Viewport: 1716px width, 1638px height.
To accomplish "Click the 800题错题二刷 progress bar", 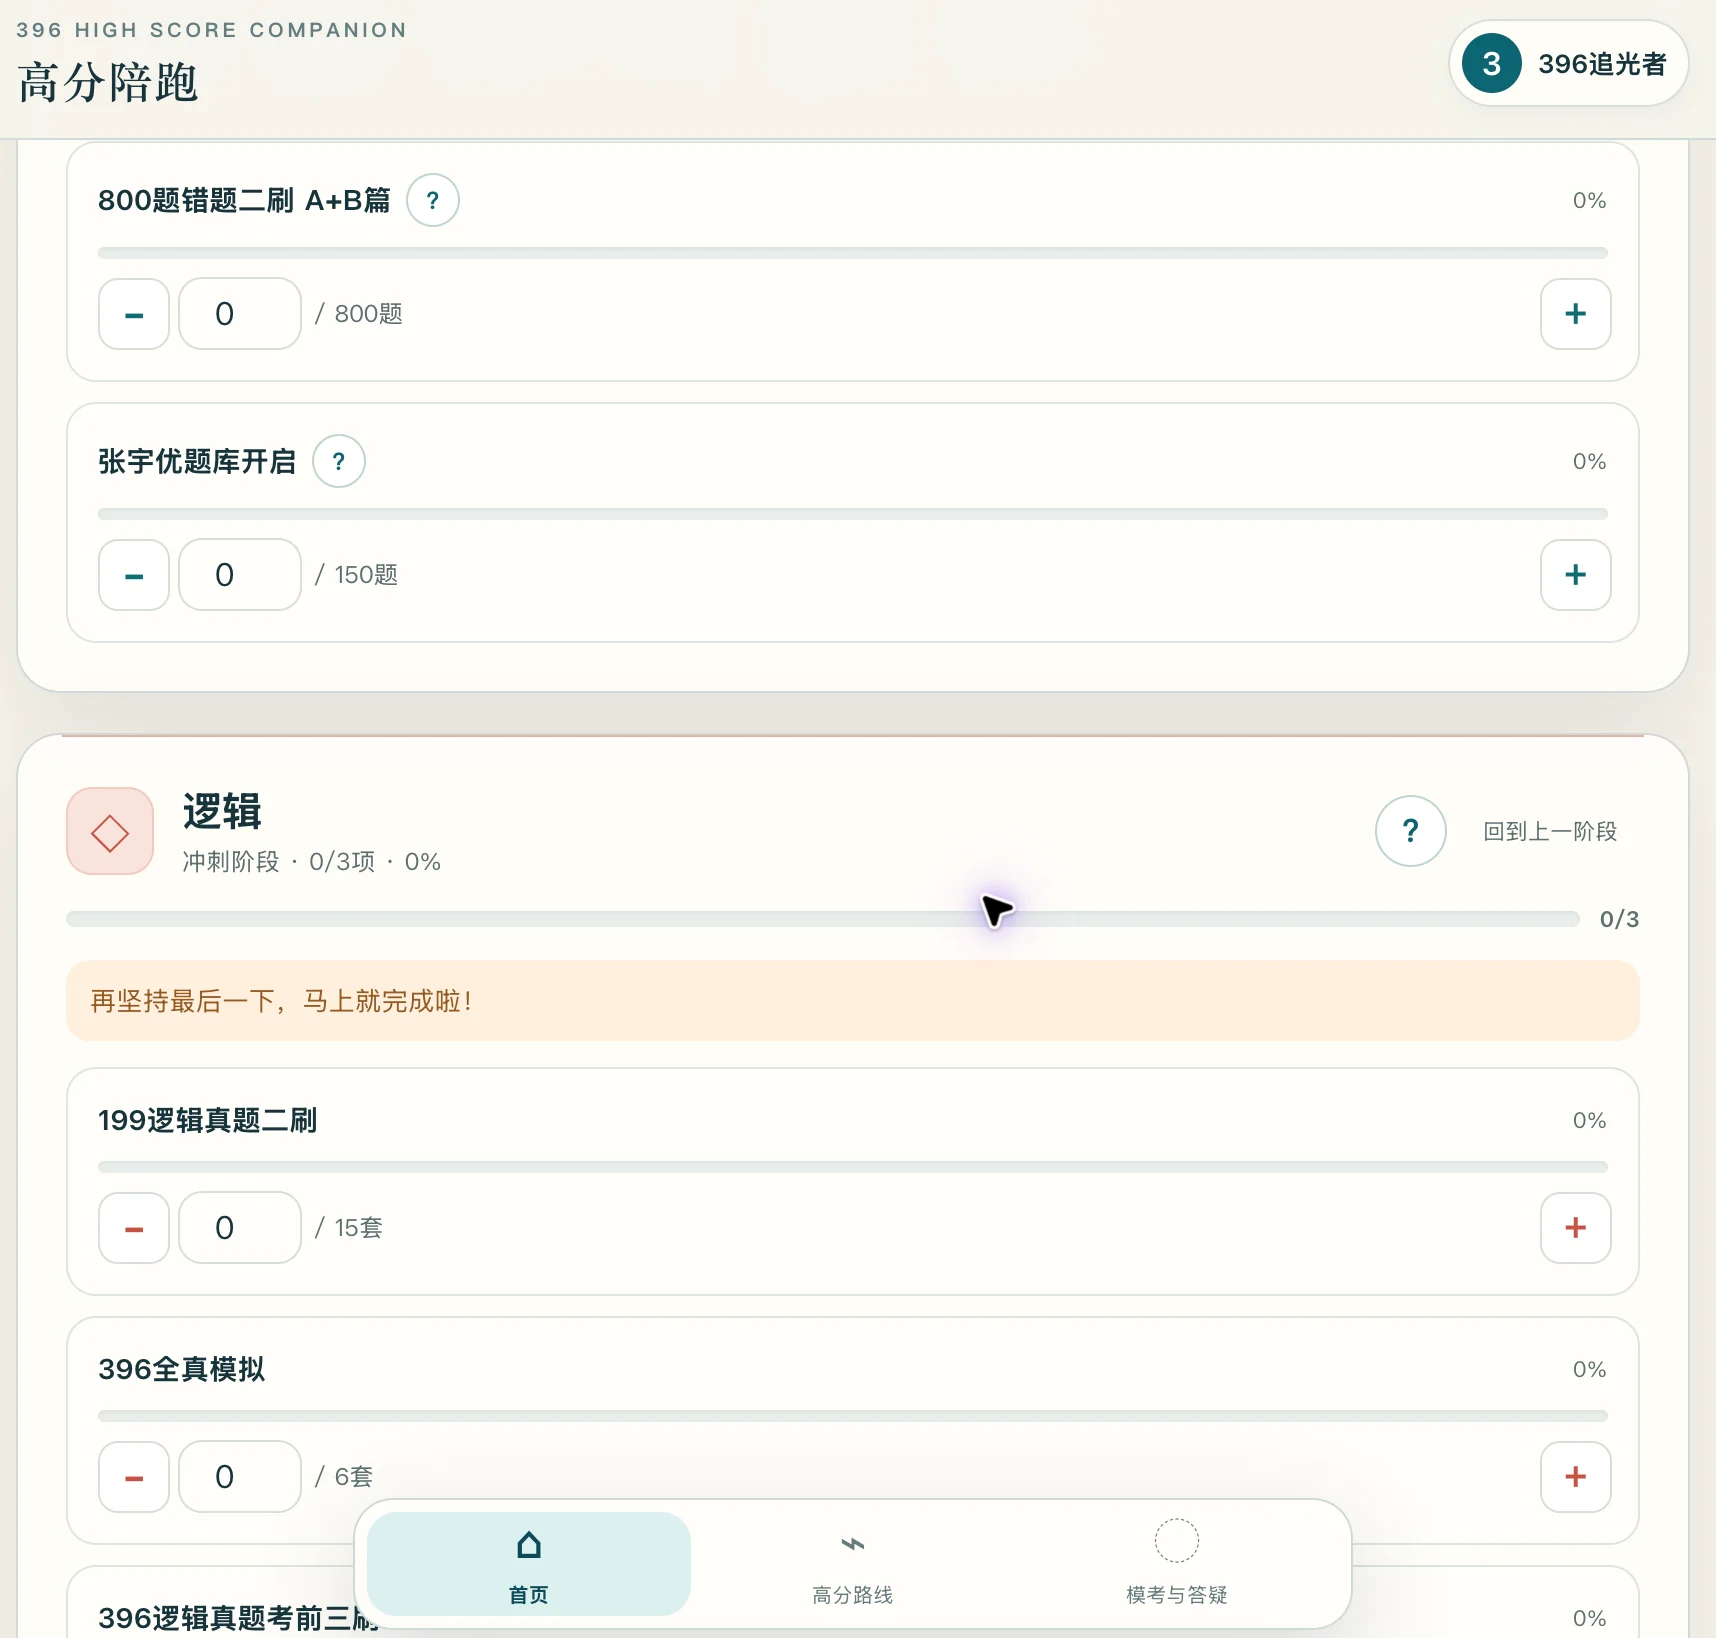I will coord(853,253).
